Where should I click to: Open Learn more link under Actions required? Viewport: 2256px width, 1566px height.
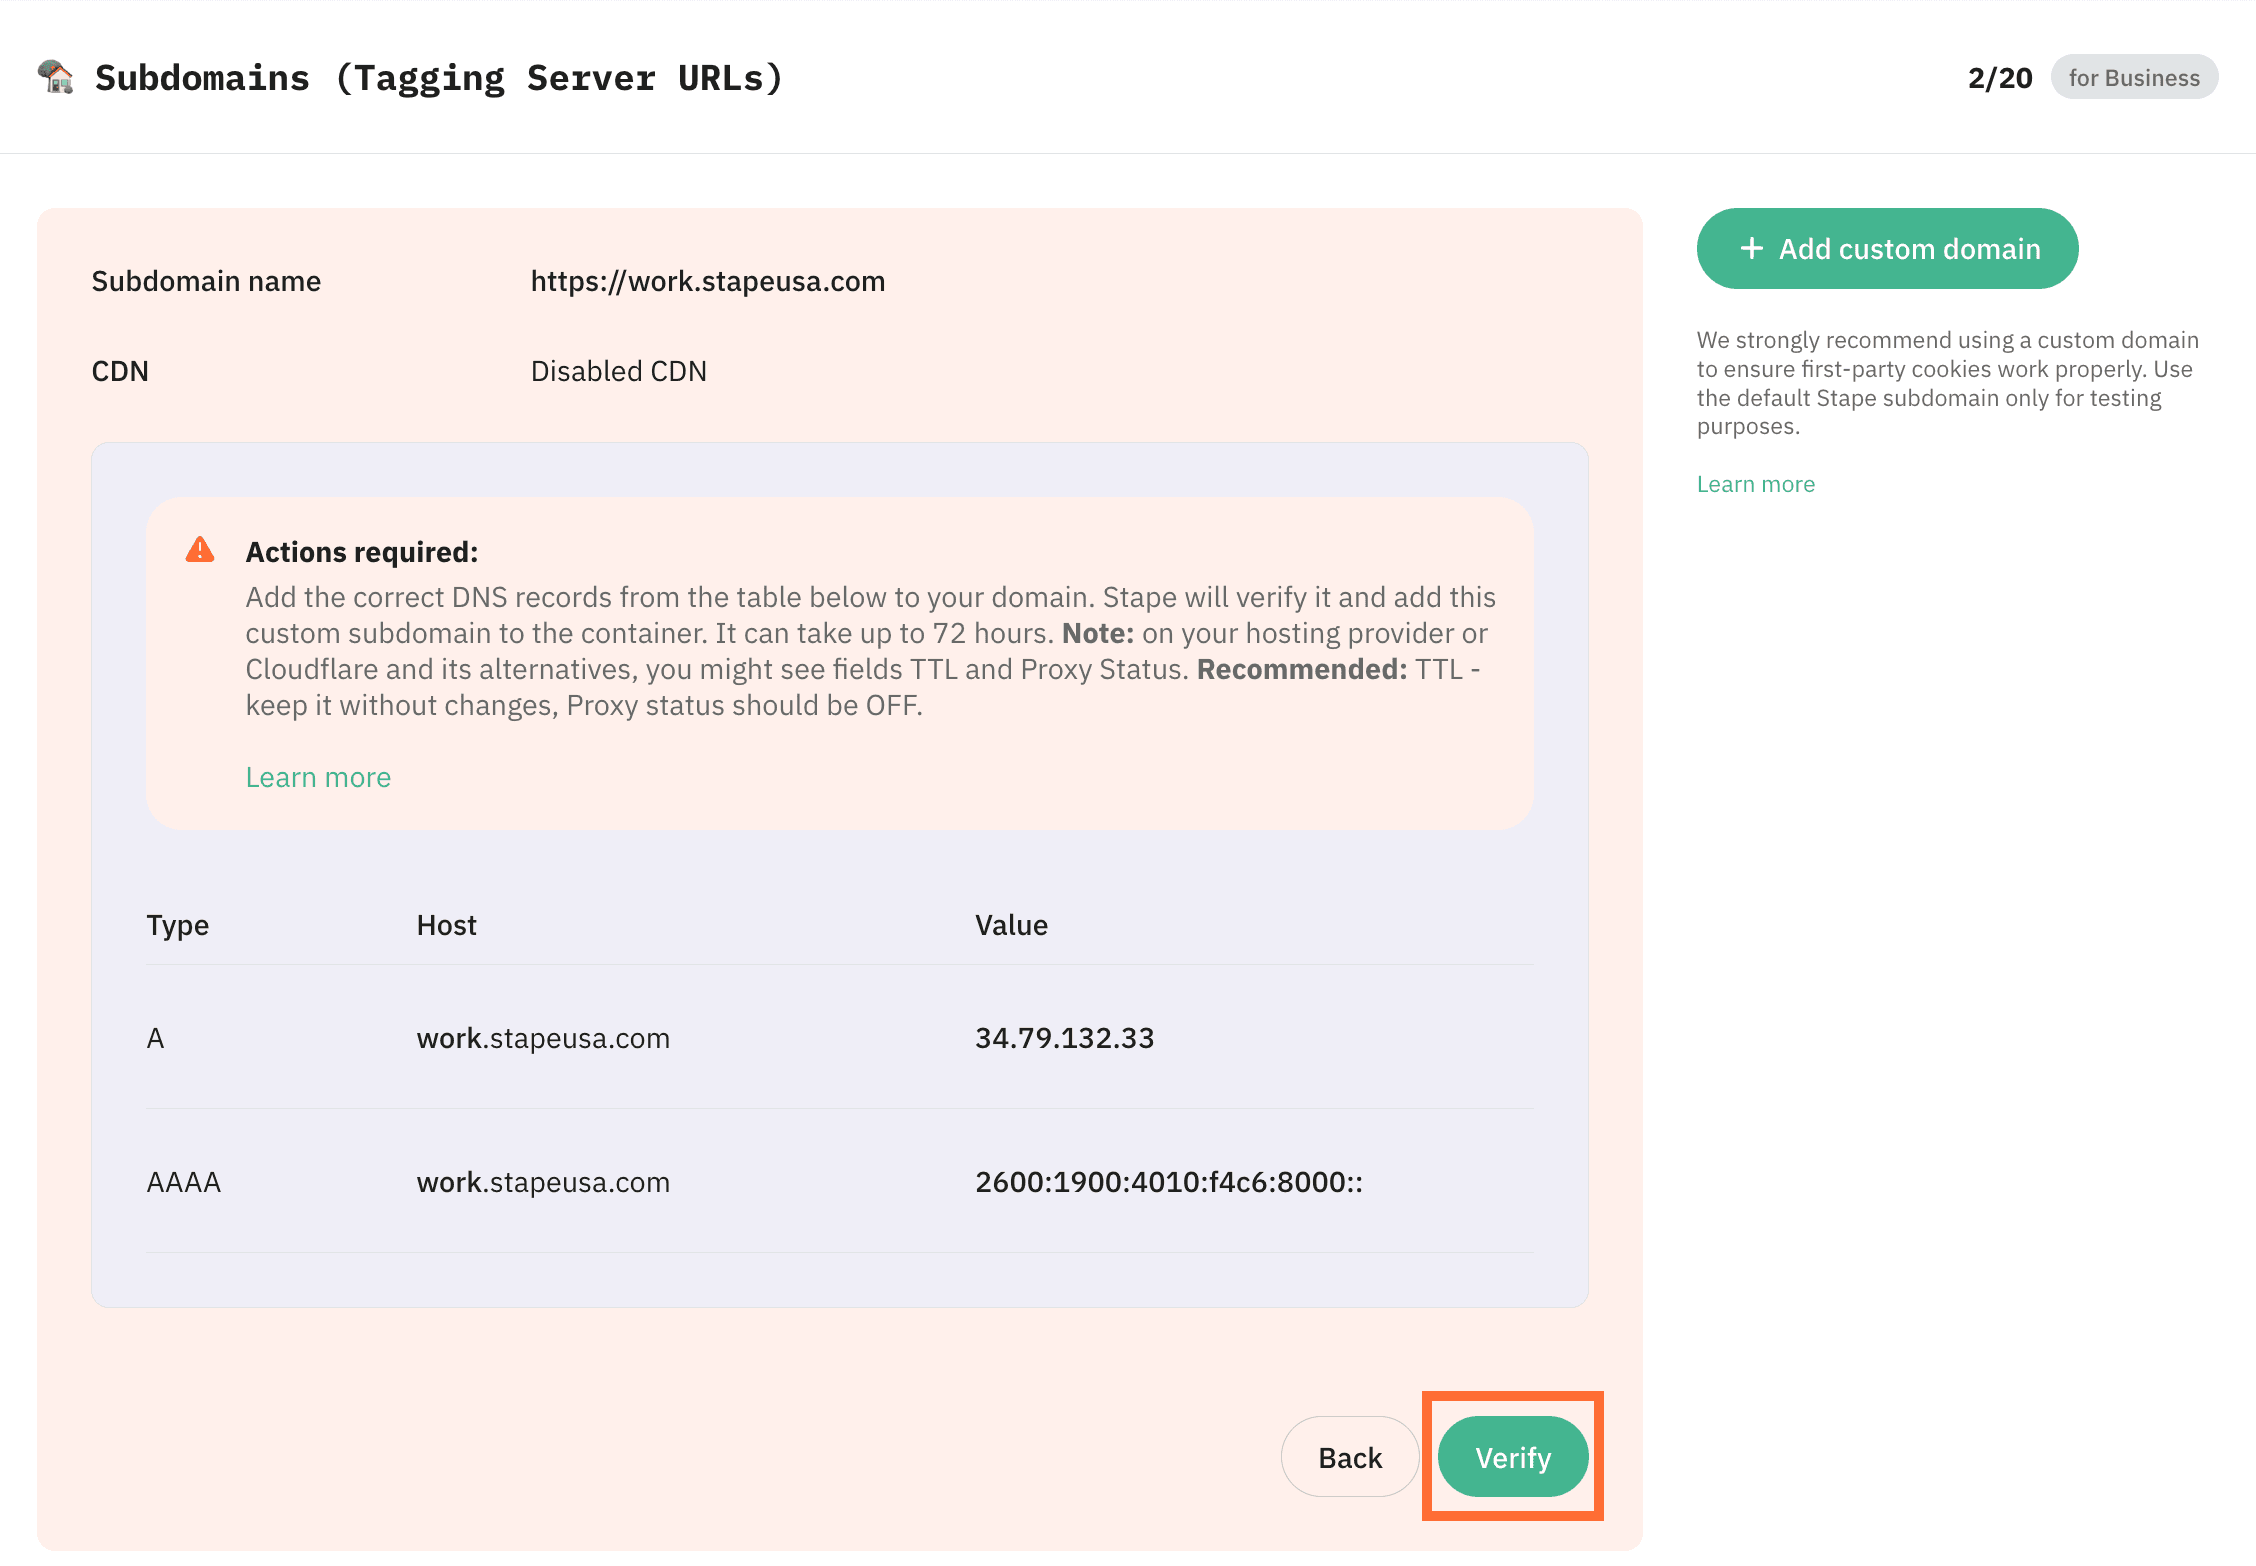coord(318,777)
